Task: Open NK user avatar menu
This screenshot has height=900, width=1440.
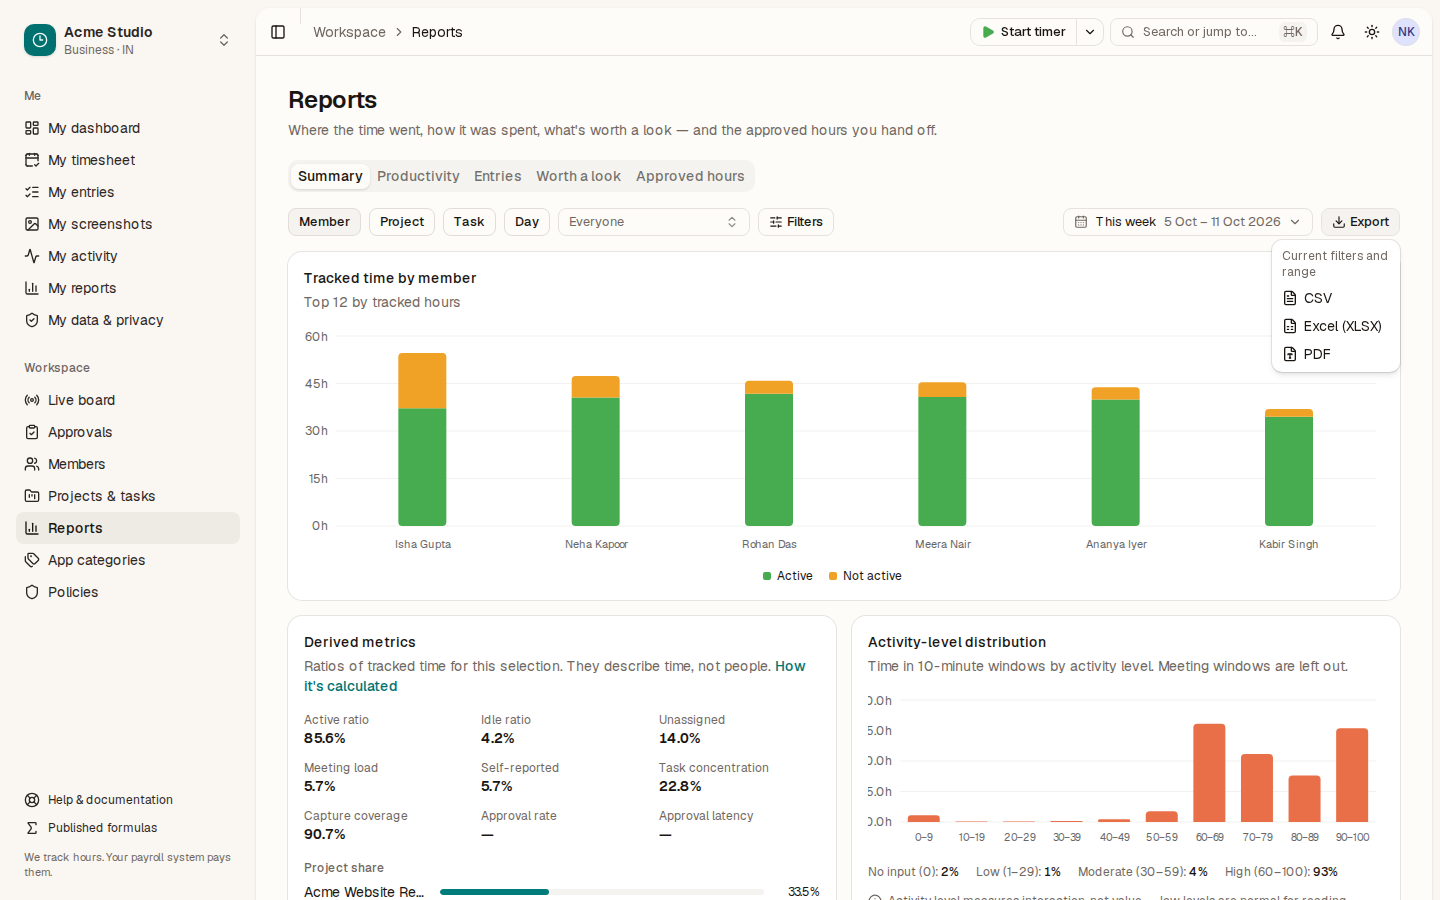Action: click(1406, 32)
